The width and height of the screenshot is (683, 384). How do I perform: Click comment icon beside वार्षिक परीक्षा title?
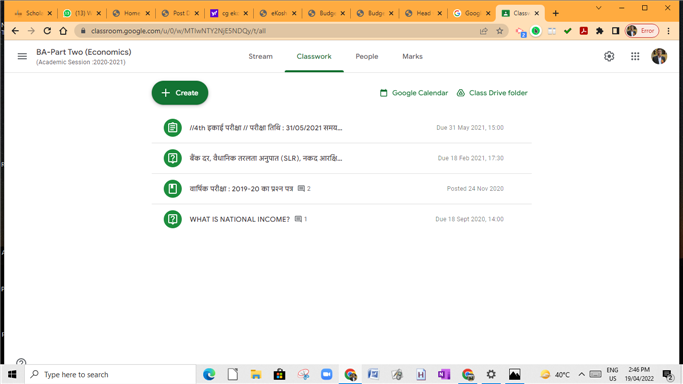pos(301,189)
